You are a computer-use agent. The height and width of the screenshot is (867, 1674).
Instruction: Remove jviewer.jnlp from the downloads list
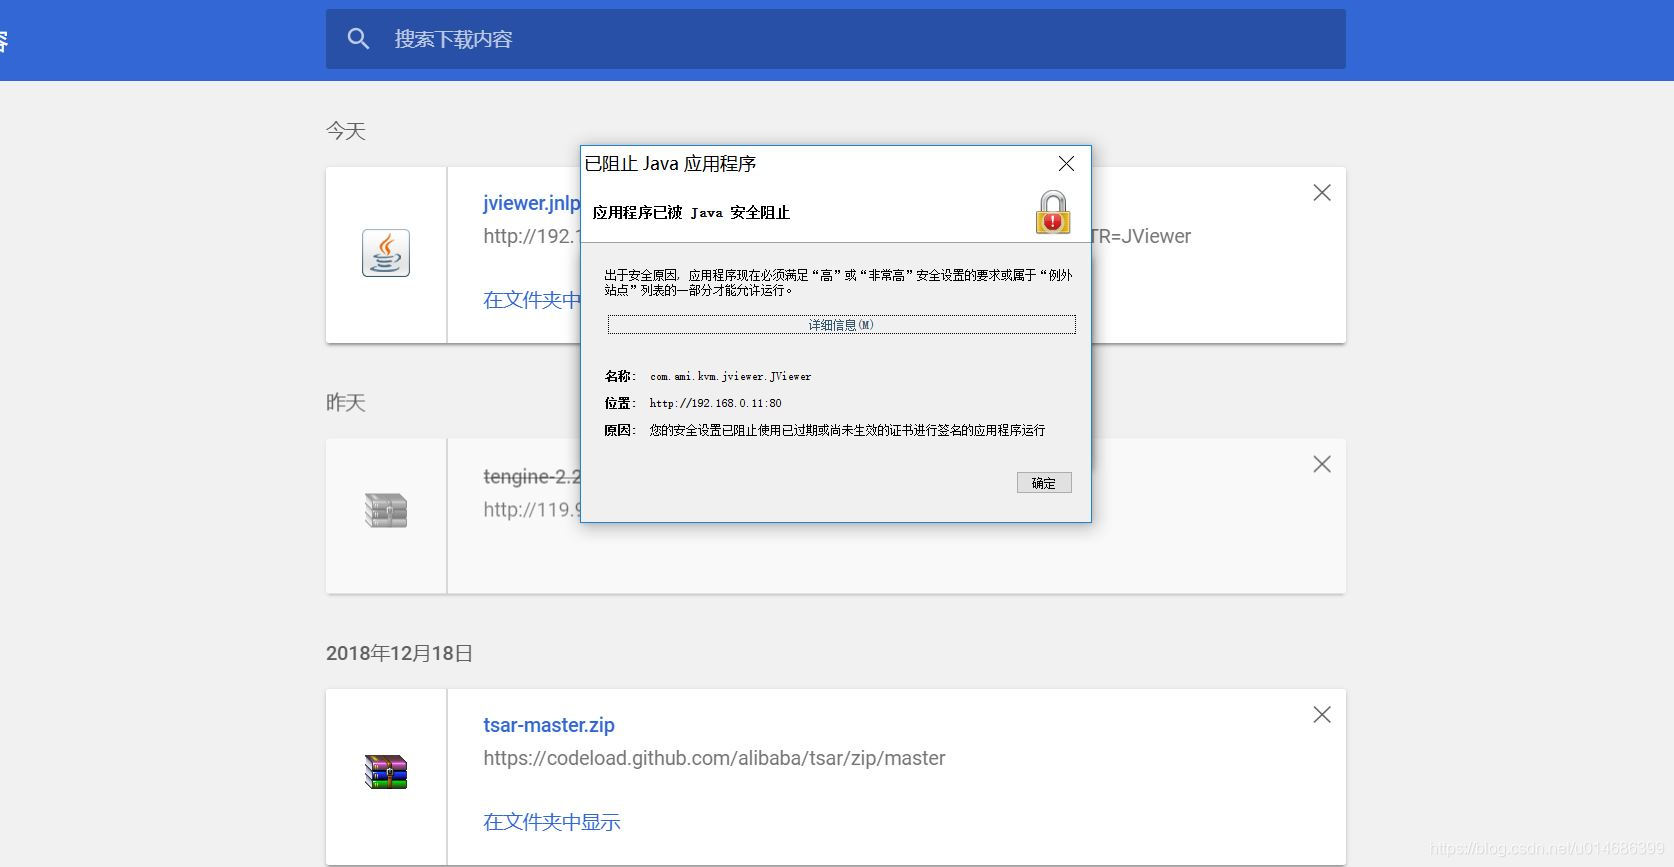pyautogui.click(x=1322, y=193)
